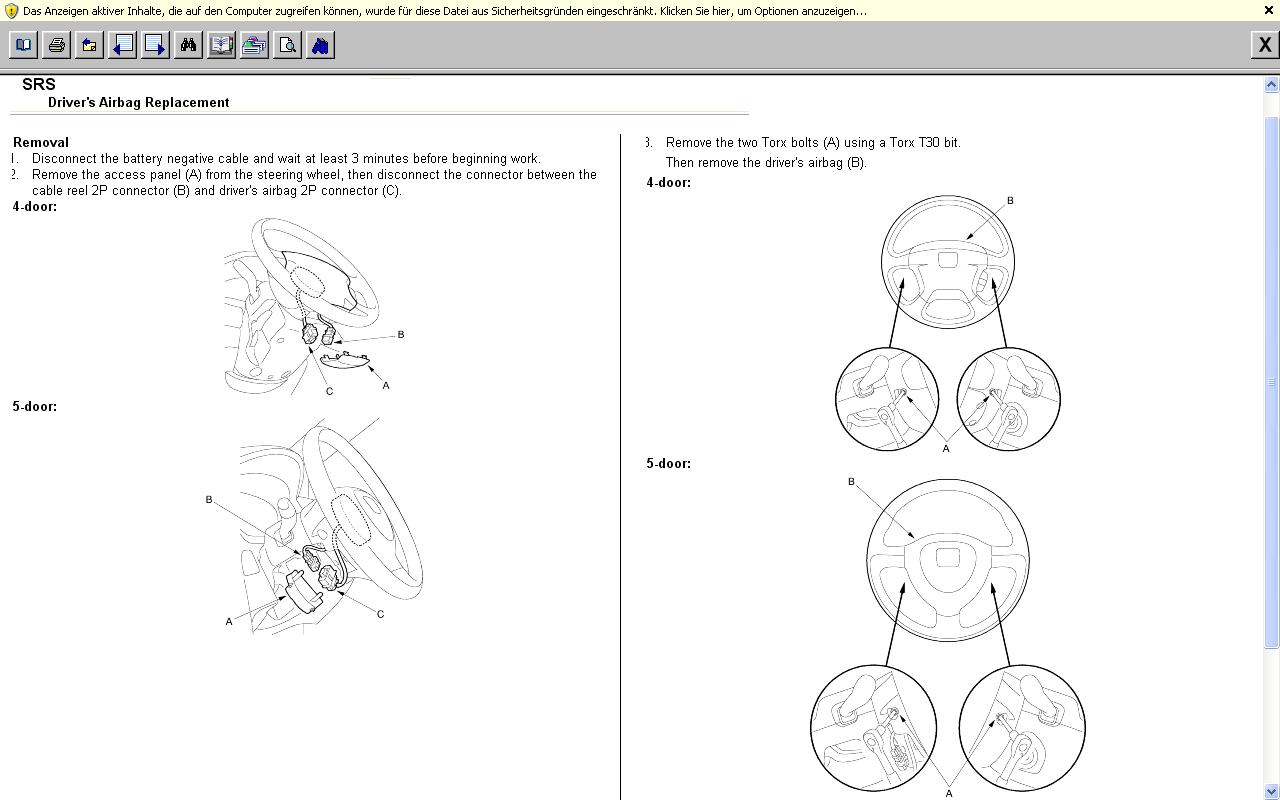Screen dimensions: 1280x800
Task: Click the stacked folders icon
Action: 254,45
